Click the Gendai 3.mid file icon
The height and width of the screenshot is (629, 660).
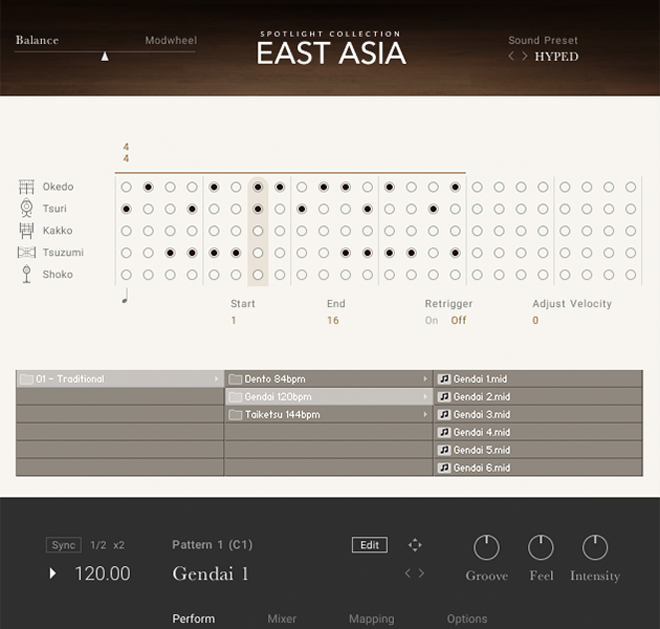tap(444, 414)
